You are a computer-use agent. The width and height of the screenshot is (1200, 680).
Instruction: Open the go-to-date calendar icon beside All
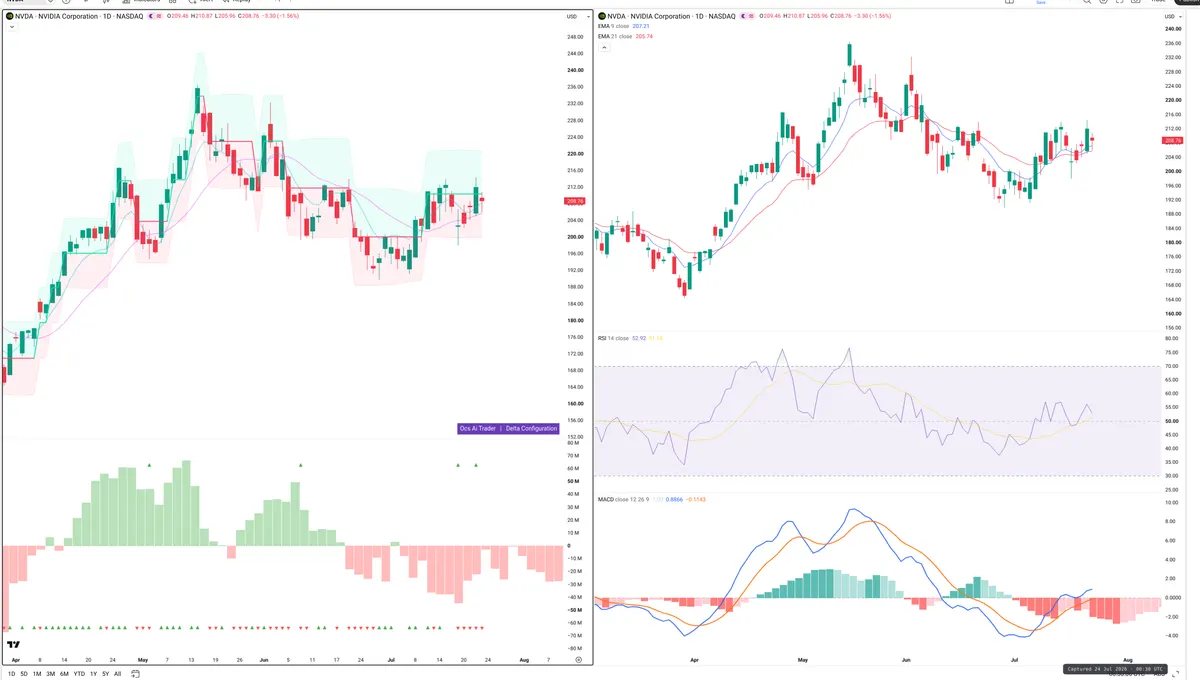[135, 674]
